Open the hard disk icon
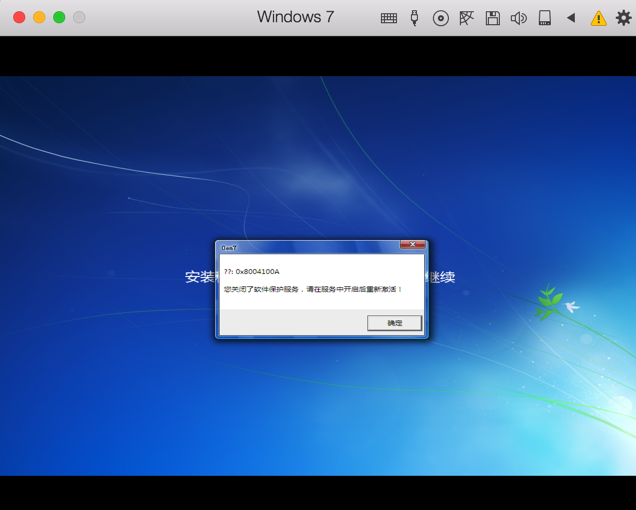 tap(544, 18)
